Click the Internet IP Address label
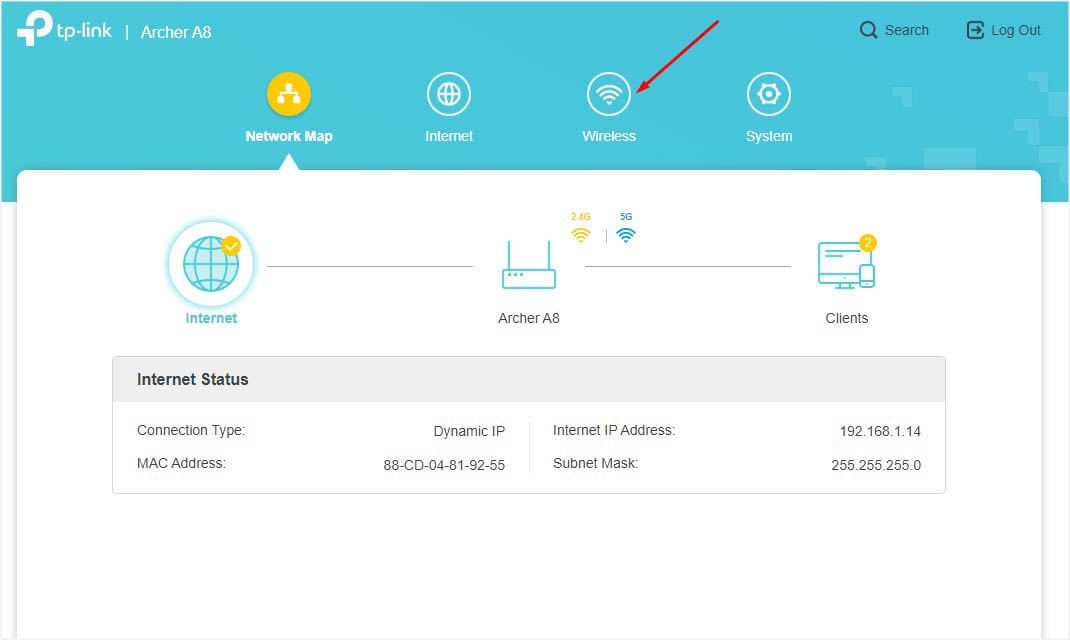 (613, 431)
